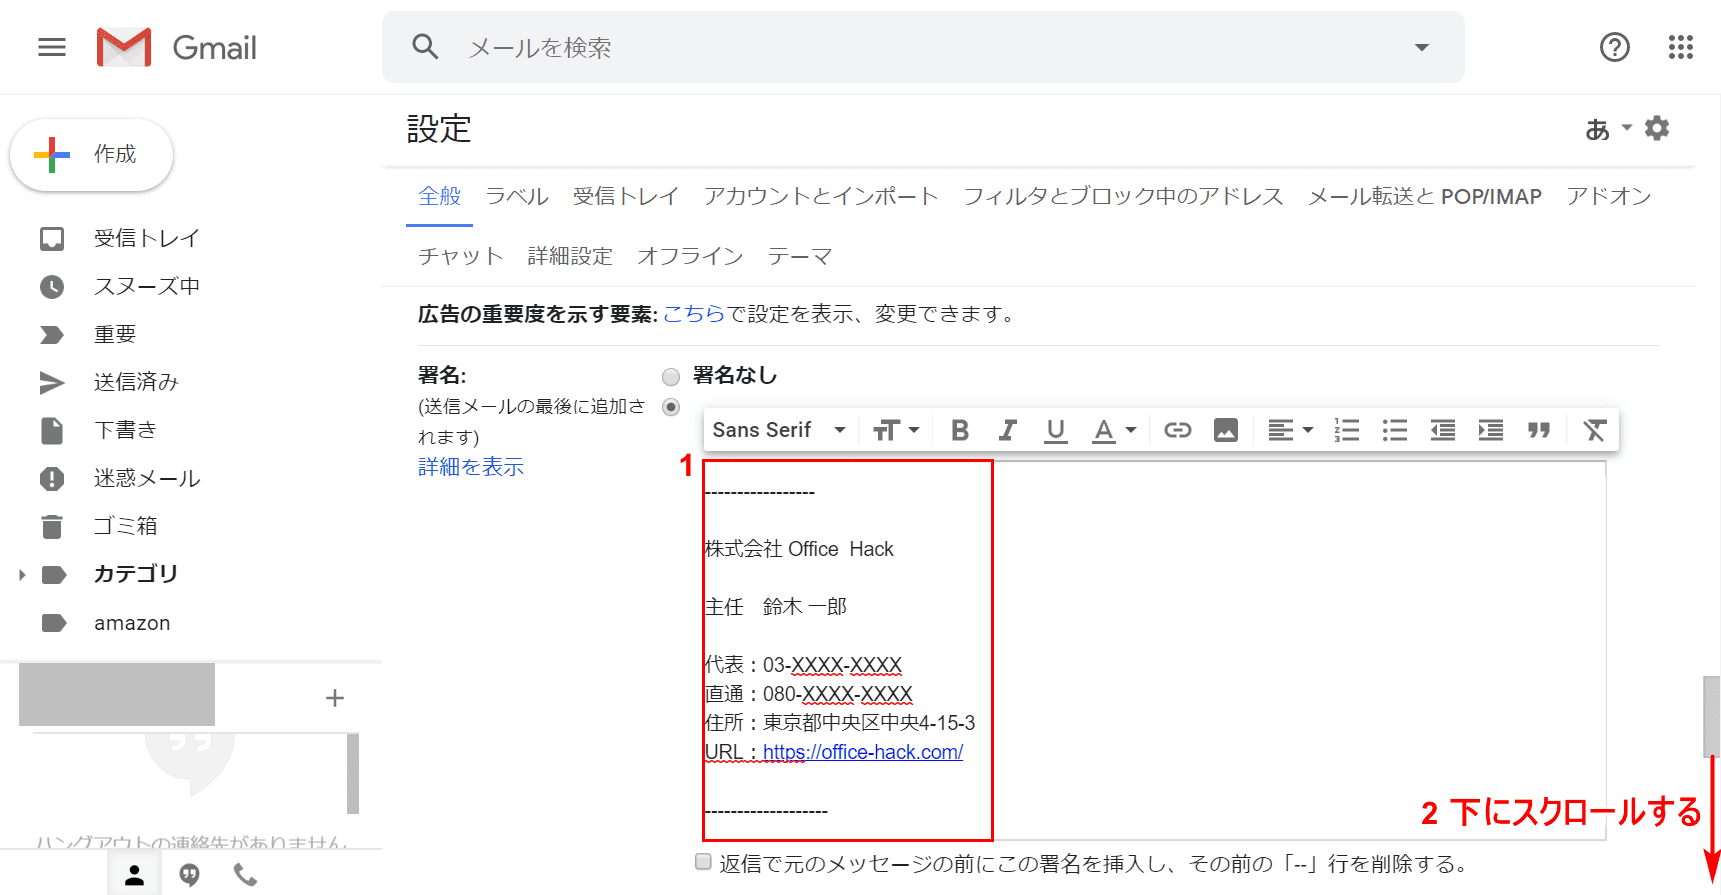Viewport: 1721px width, 895px height.
Task: Select the custom signature radio button
Action: (671, 407)
